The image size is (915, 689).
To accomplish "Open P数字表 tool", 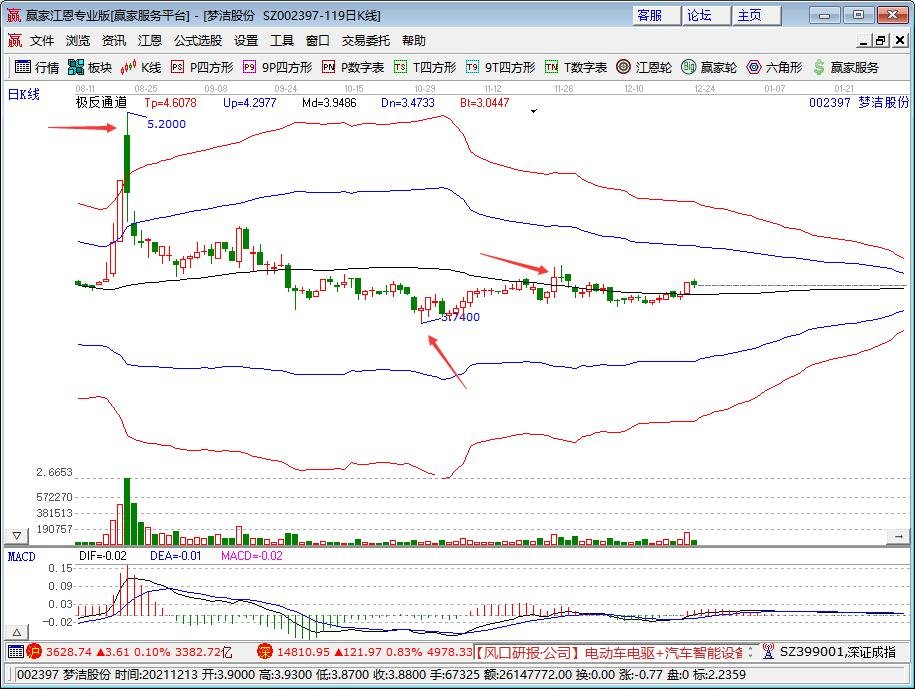I will point(353,68).
